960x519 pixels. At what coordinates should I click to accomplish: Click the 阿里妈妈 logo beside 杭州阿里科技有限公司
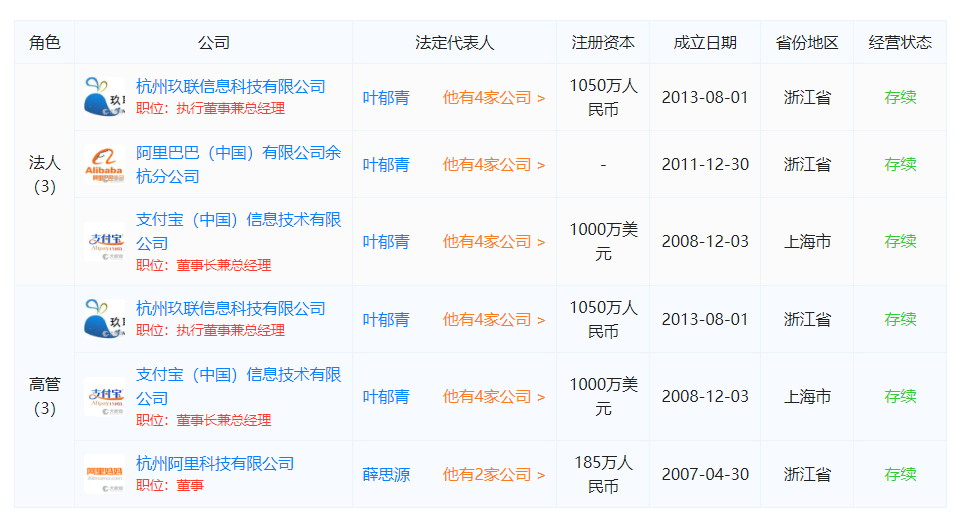point(105,474)
